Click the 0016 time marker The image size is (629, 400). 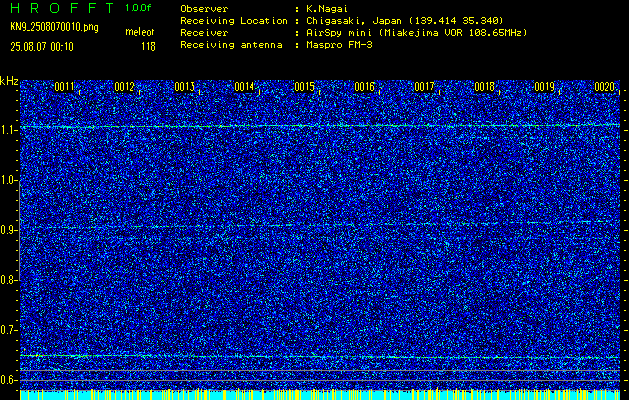click(364, 87)
